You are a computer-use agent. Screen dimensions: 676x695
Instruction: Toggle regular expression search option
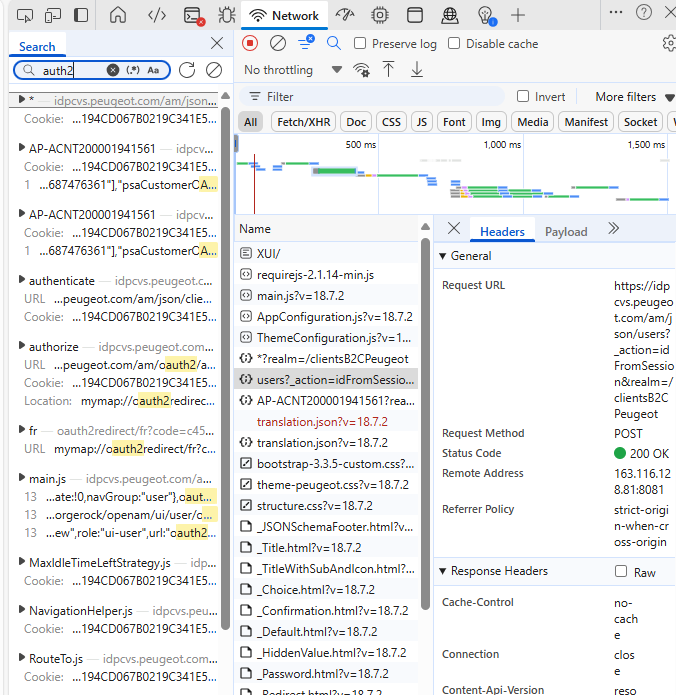133,70
